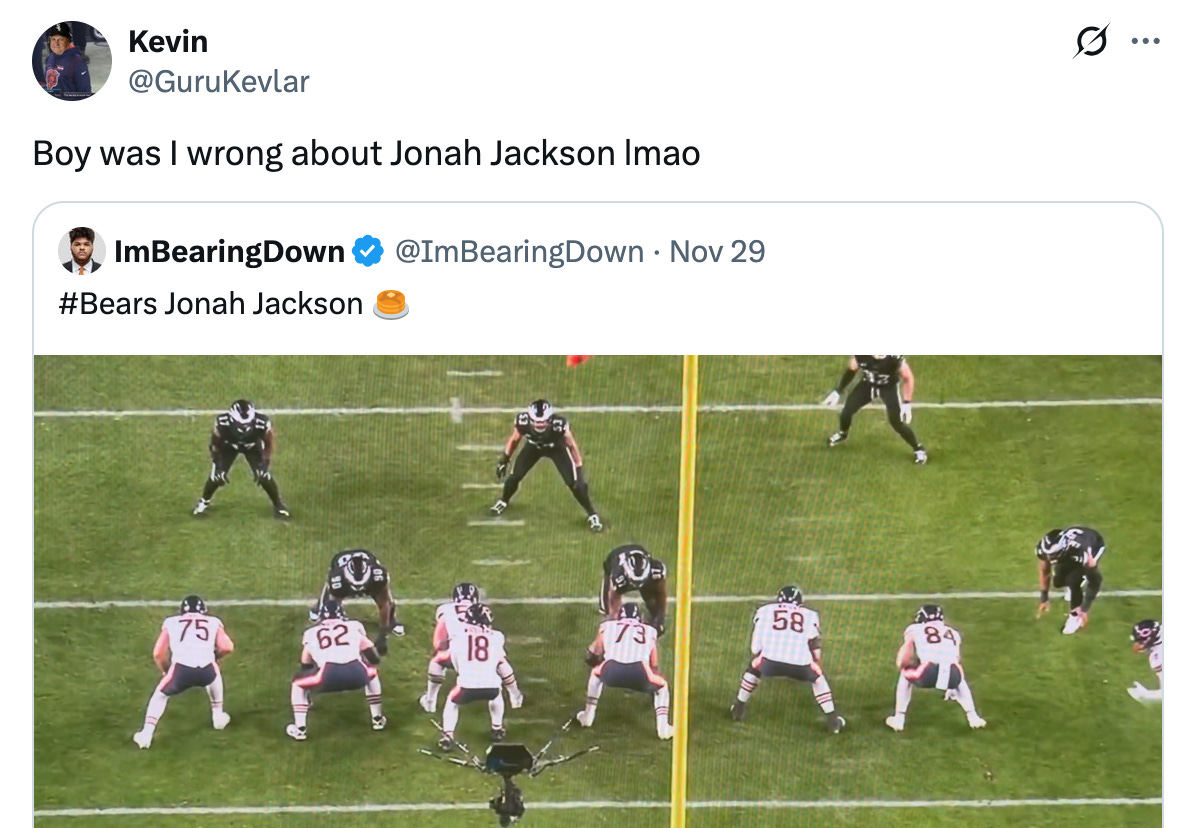Open the three-dot more options menu
The image size is (1188, 828).
point(1145,41)
